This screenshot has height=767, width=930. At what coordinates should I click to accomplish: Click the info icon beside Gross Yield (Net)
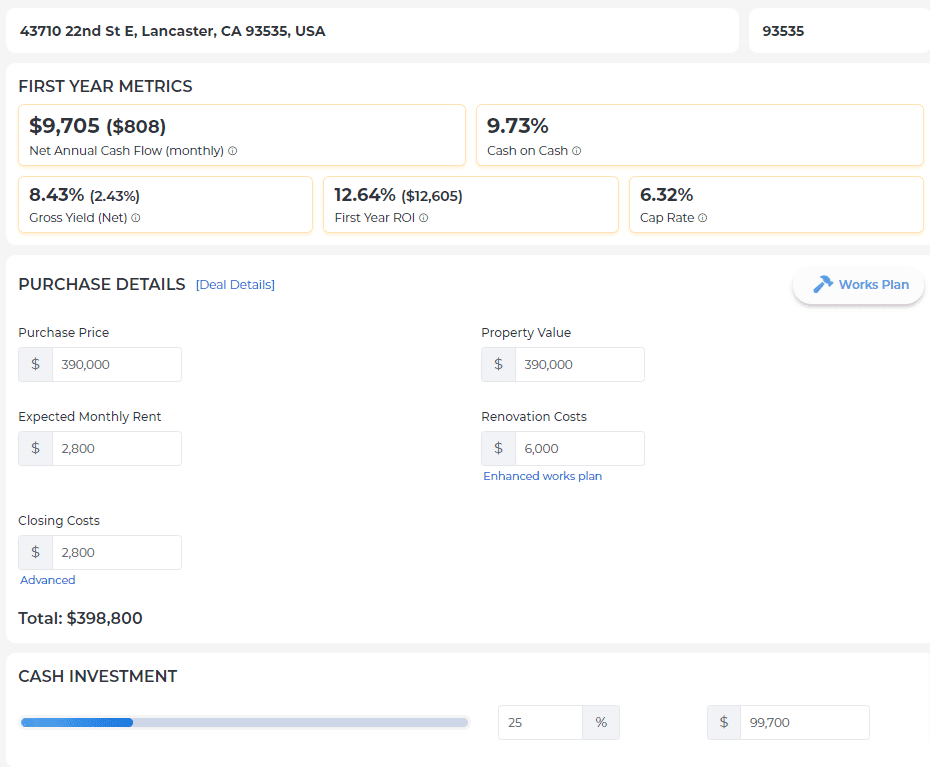(x=136, y=218)
